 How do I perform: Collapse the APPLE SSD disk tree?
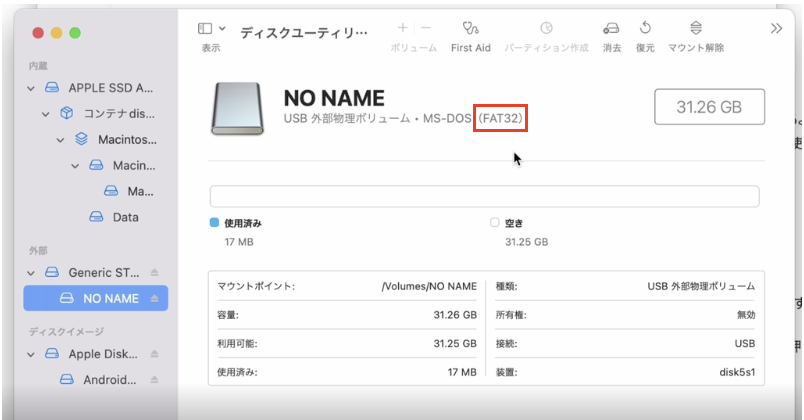(x=32, y=88)
